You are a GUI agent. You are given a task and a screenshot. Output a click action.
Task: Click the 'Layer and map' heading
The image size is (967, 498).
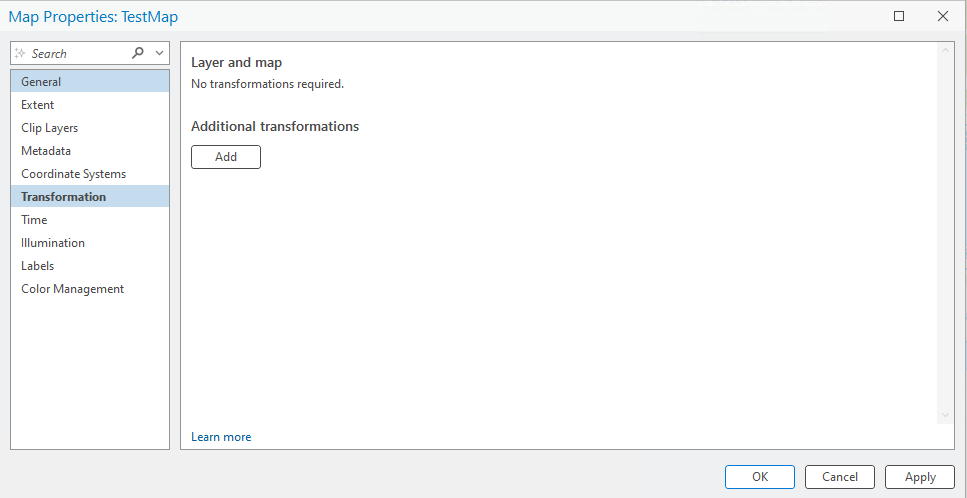coord(236,62)
